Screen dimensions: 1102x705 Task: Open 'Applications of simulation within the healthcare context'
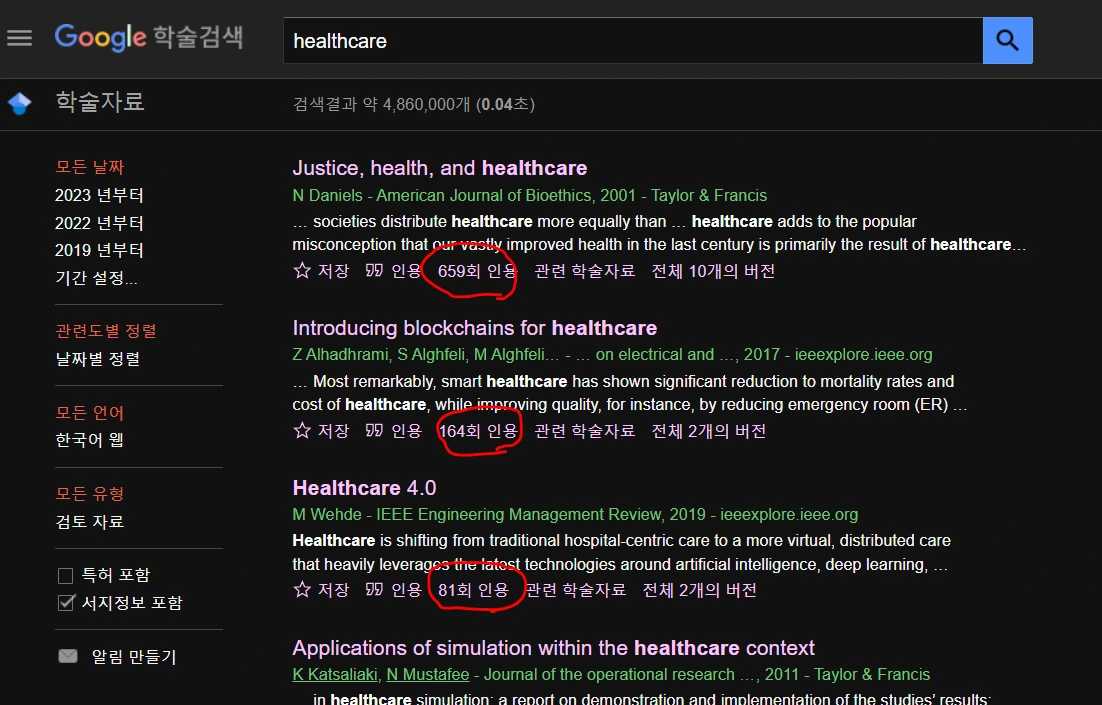pyautogui.click(x=553, y=648)
